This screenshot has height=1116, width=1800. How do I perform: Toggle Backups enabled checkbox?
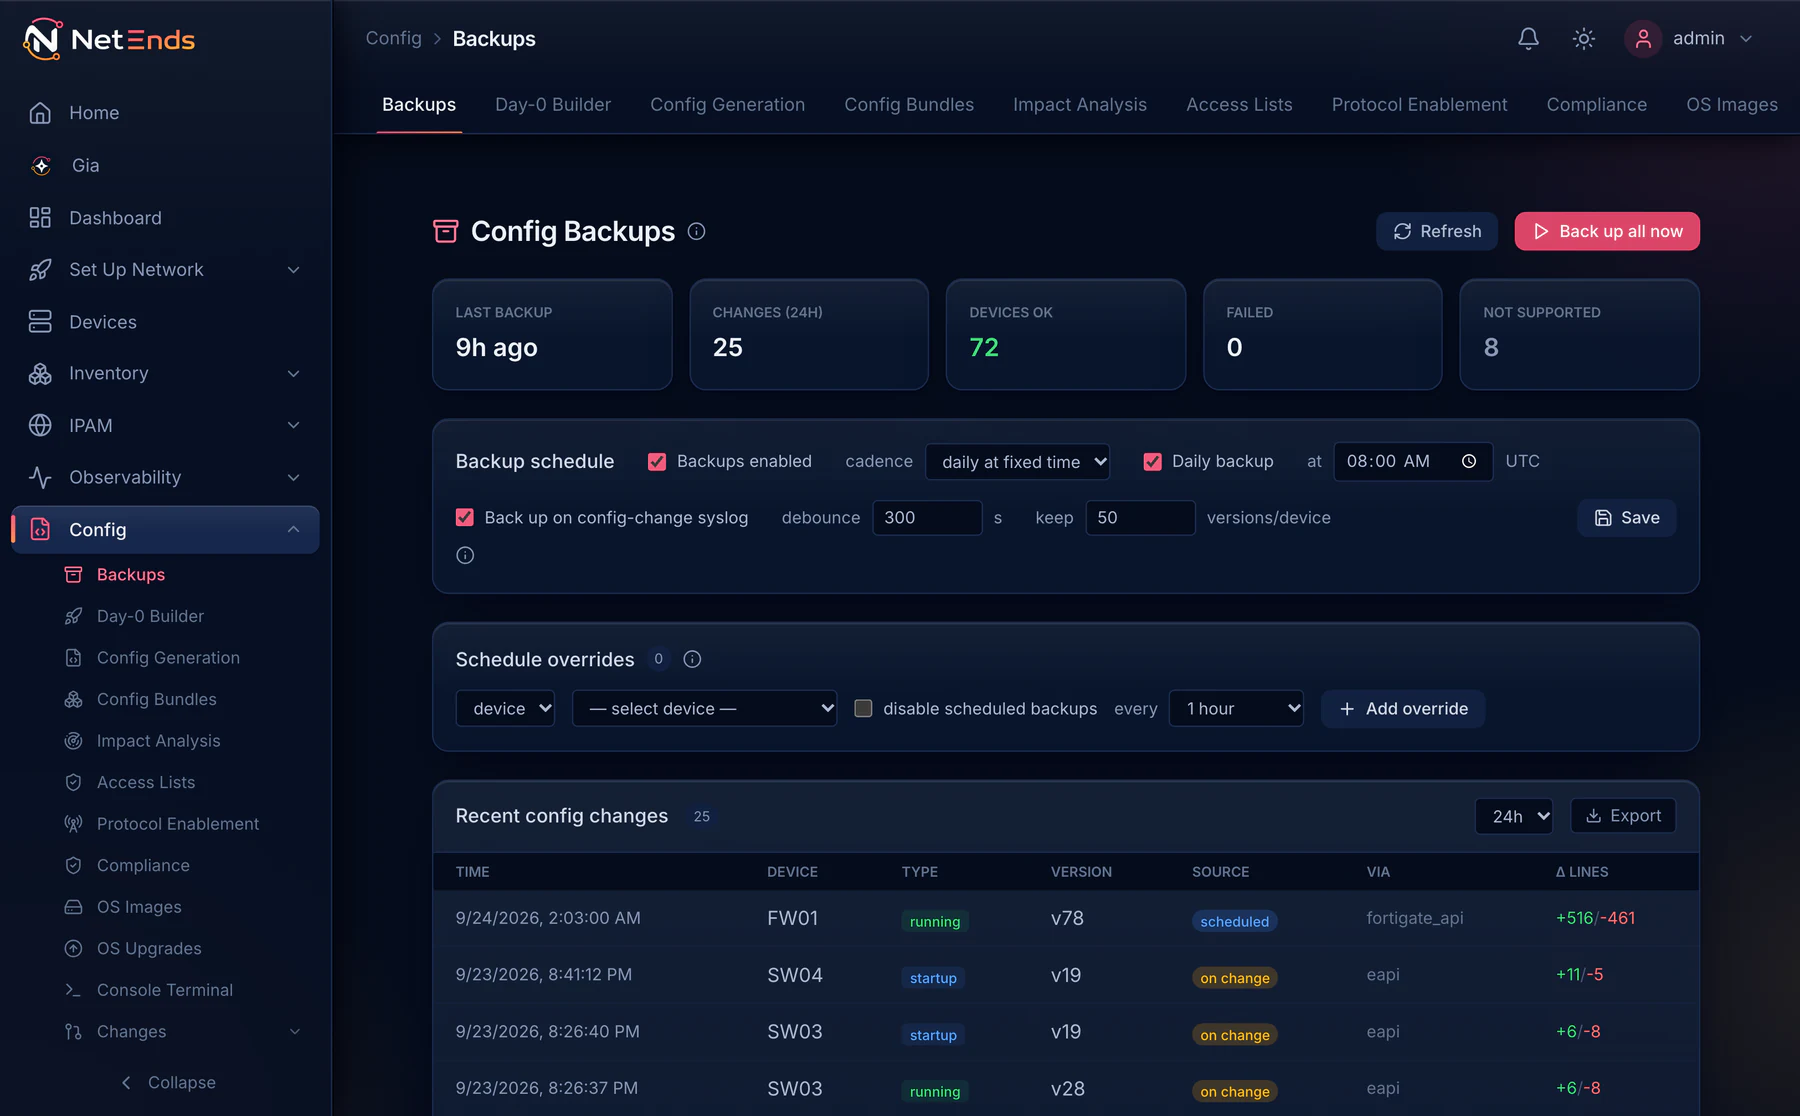[x=657, y=462]
